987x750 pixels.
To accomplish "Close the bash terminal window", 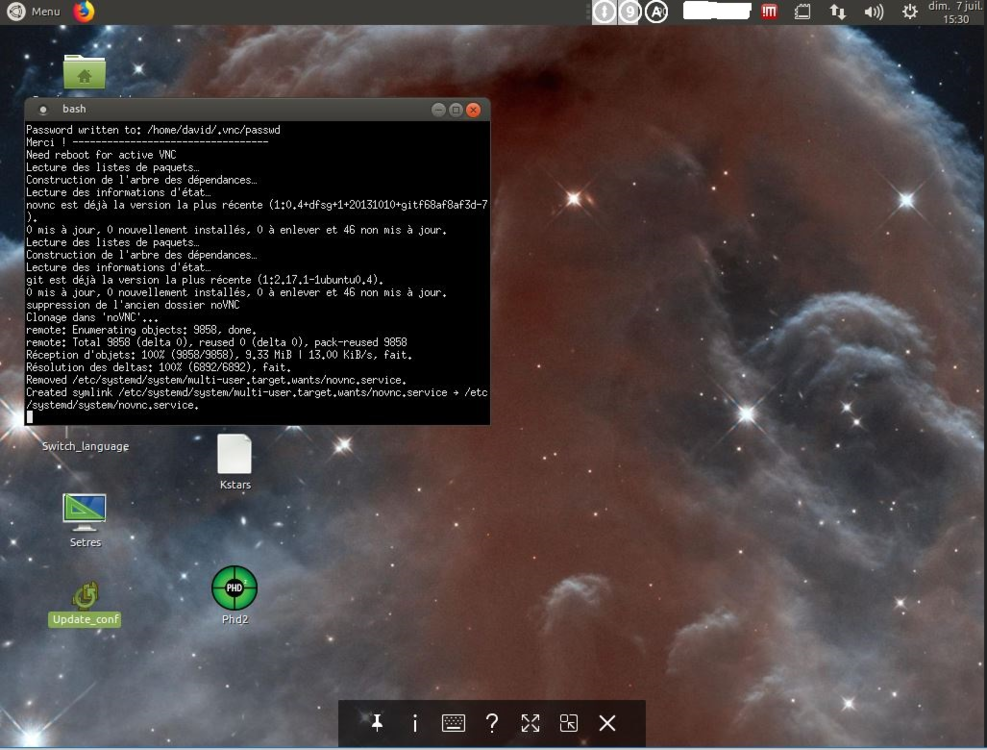I will tap(473, 110).
